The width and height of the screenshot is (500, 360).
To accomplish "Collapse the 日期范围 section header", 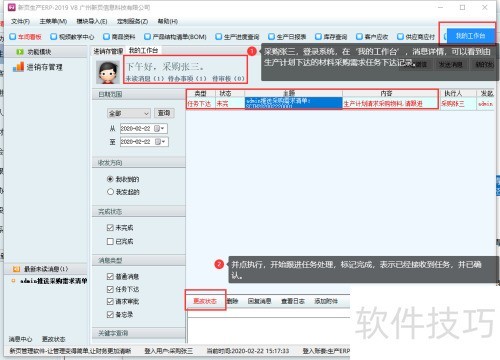I will coord(139,95).
